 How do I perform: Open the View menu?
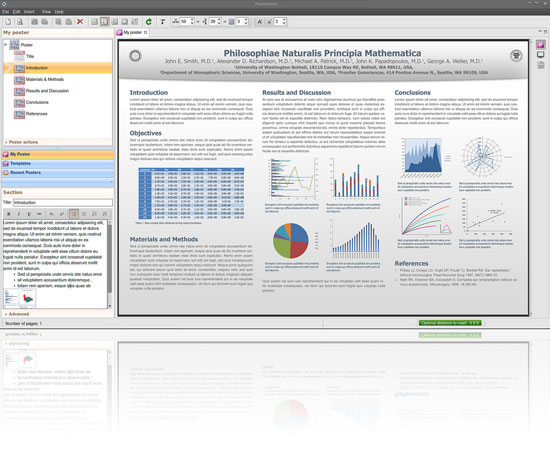click(x=46, y=12)
